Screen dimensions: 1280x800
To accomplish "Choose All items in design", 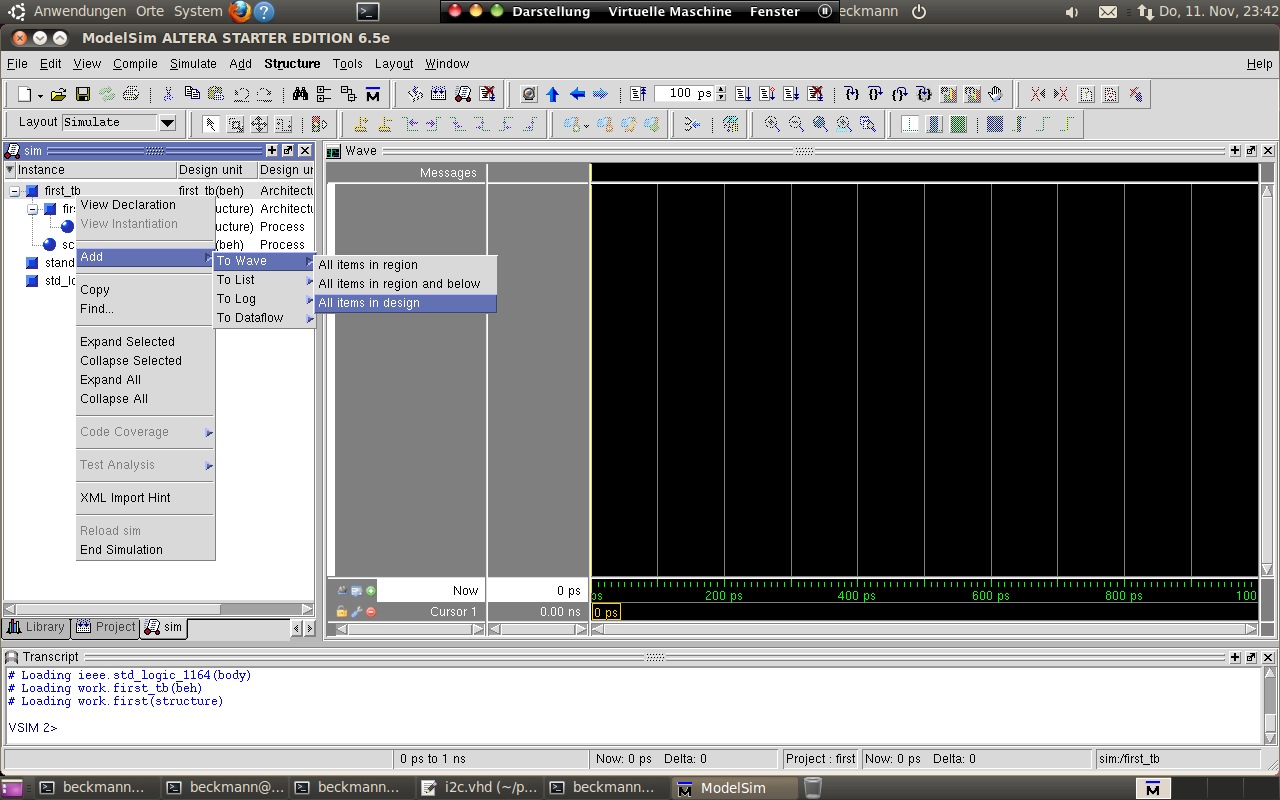I will [405, 303].
